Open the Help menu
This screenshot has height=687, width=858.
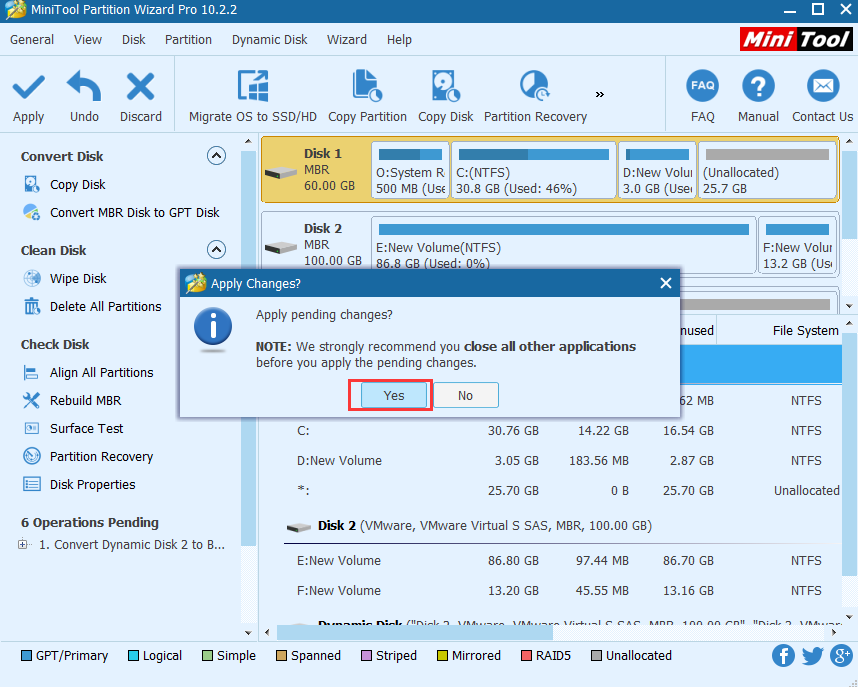[399, 39]
